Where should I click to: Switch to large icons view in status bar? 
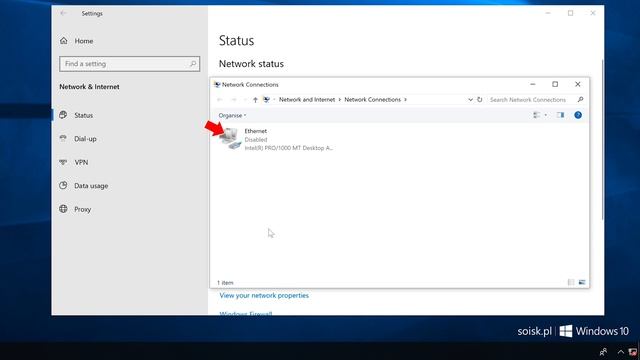point(582,282)
